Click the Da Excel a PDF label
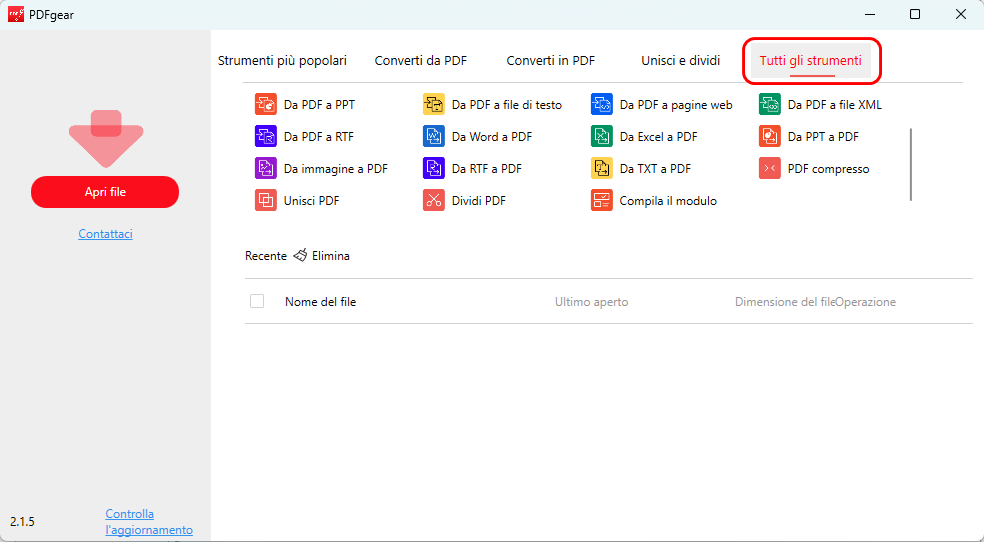This screenshot has width=984, height=542. (x=659, y=137)
